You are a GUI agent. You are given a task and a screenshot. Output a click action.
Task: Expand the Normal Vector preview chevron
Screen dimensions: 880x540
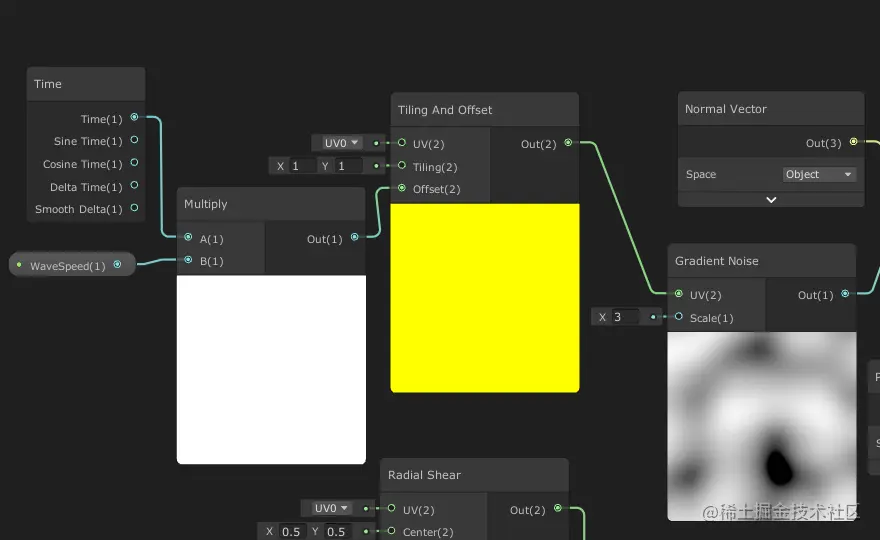[771, 200]
